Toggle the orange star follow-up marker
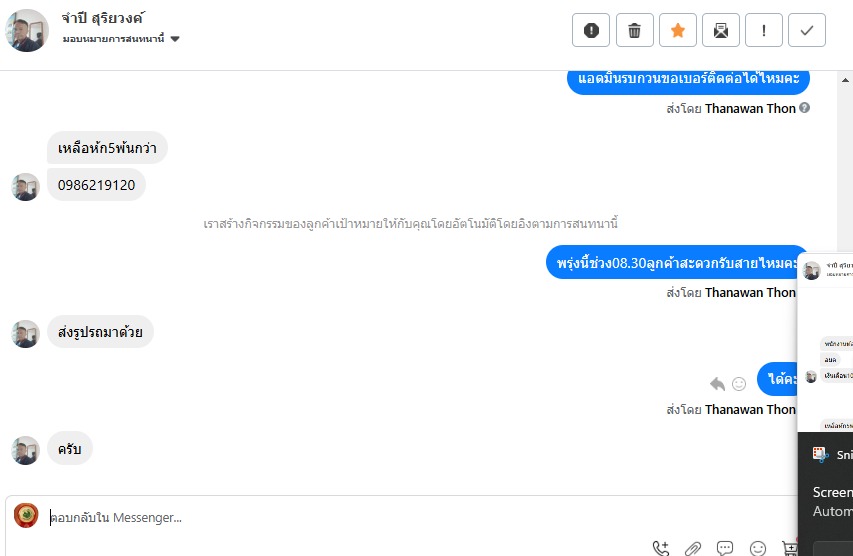 [x=677, y=31]
